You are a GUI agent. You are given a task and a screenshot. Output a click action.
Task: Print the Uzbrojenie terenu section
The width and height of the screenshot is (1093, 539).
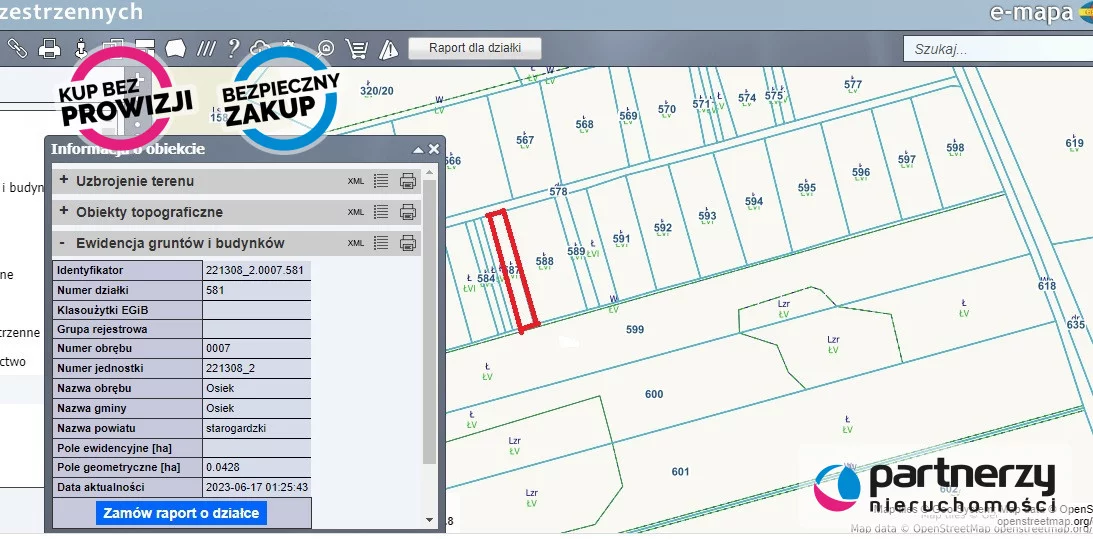(408, 181)
